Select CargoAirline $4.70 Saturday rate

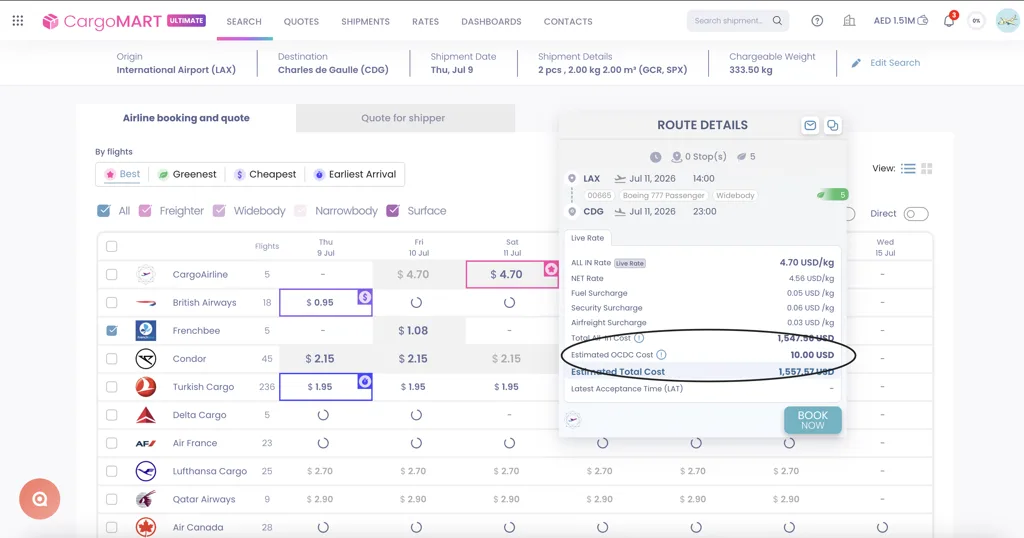click(x=512, y=275)
